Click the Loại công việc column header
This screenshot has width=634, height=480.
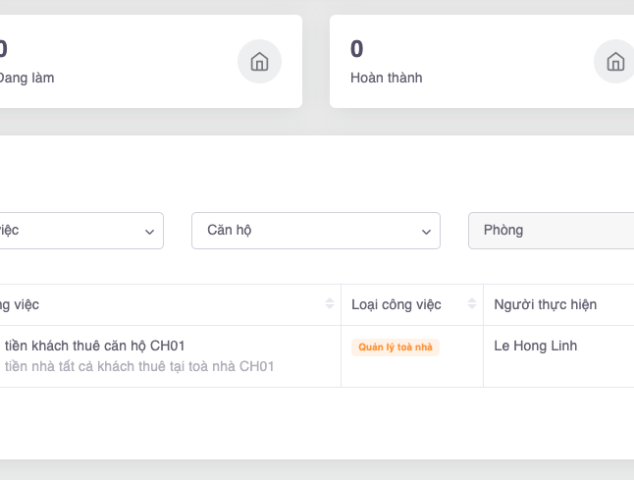pyautogui.click(x=396, y=305)
